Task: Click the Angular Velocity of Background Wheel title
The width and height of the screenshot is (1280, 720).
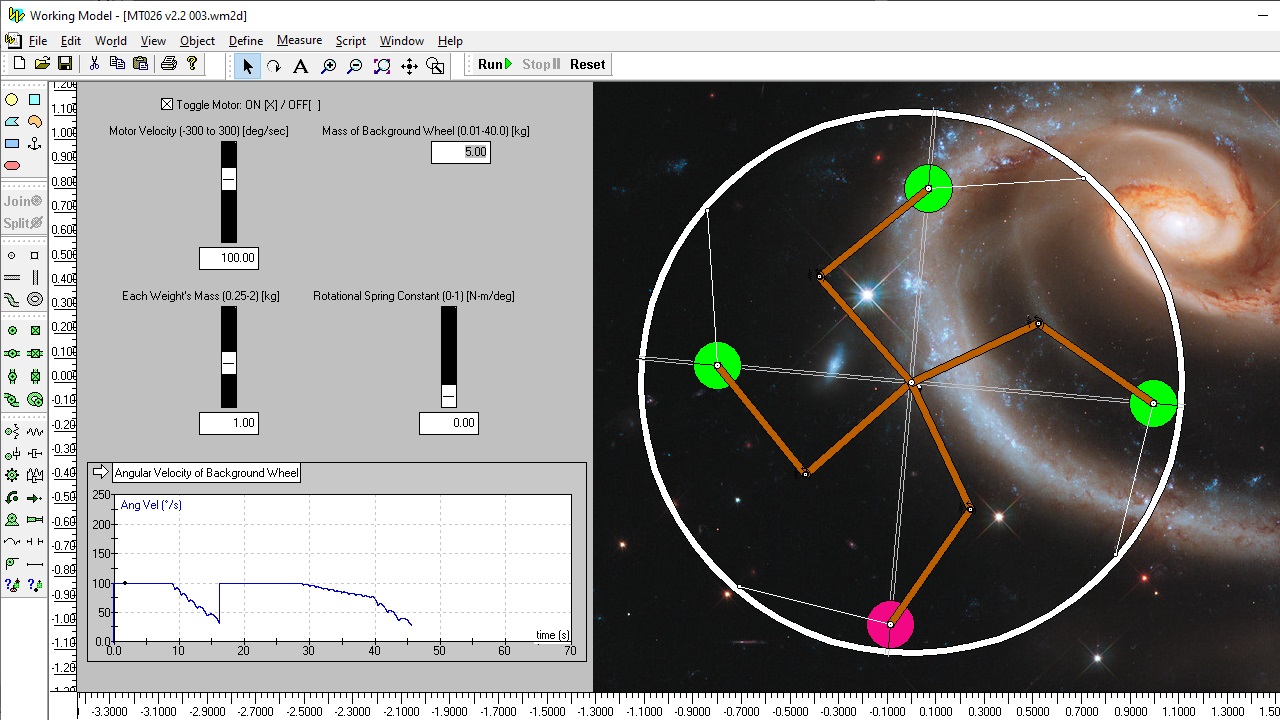Action: point(206,473)
